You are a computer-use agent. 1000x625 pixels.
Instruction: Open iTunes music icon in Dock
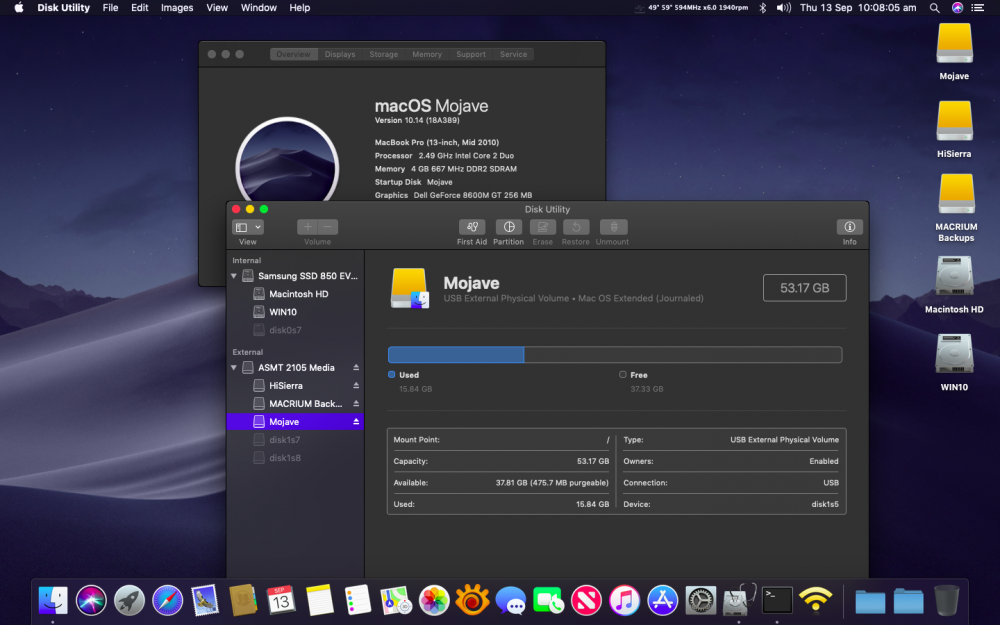coord(624,600)
